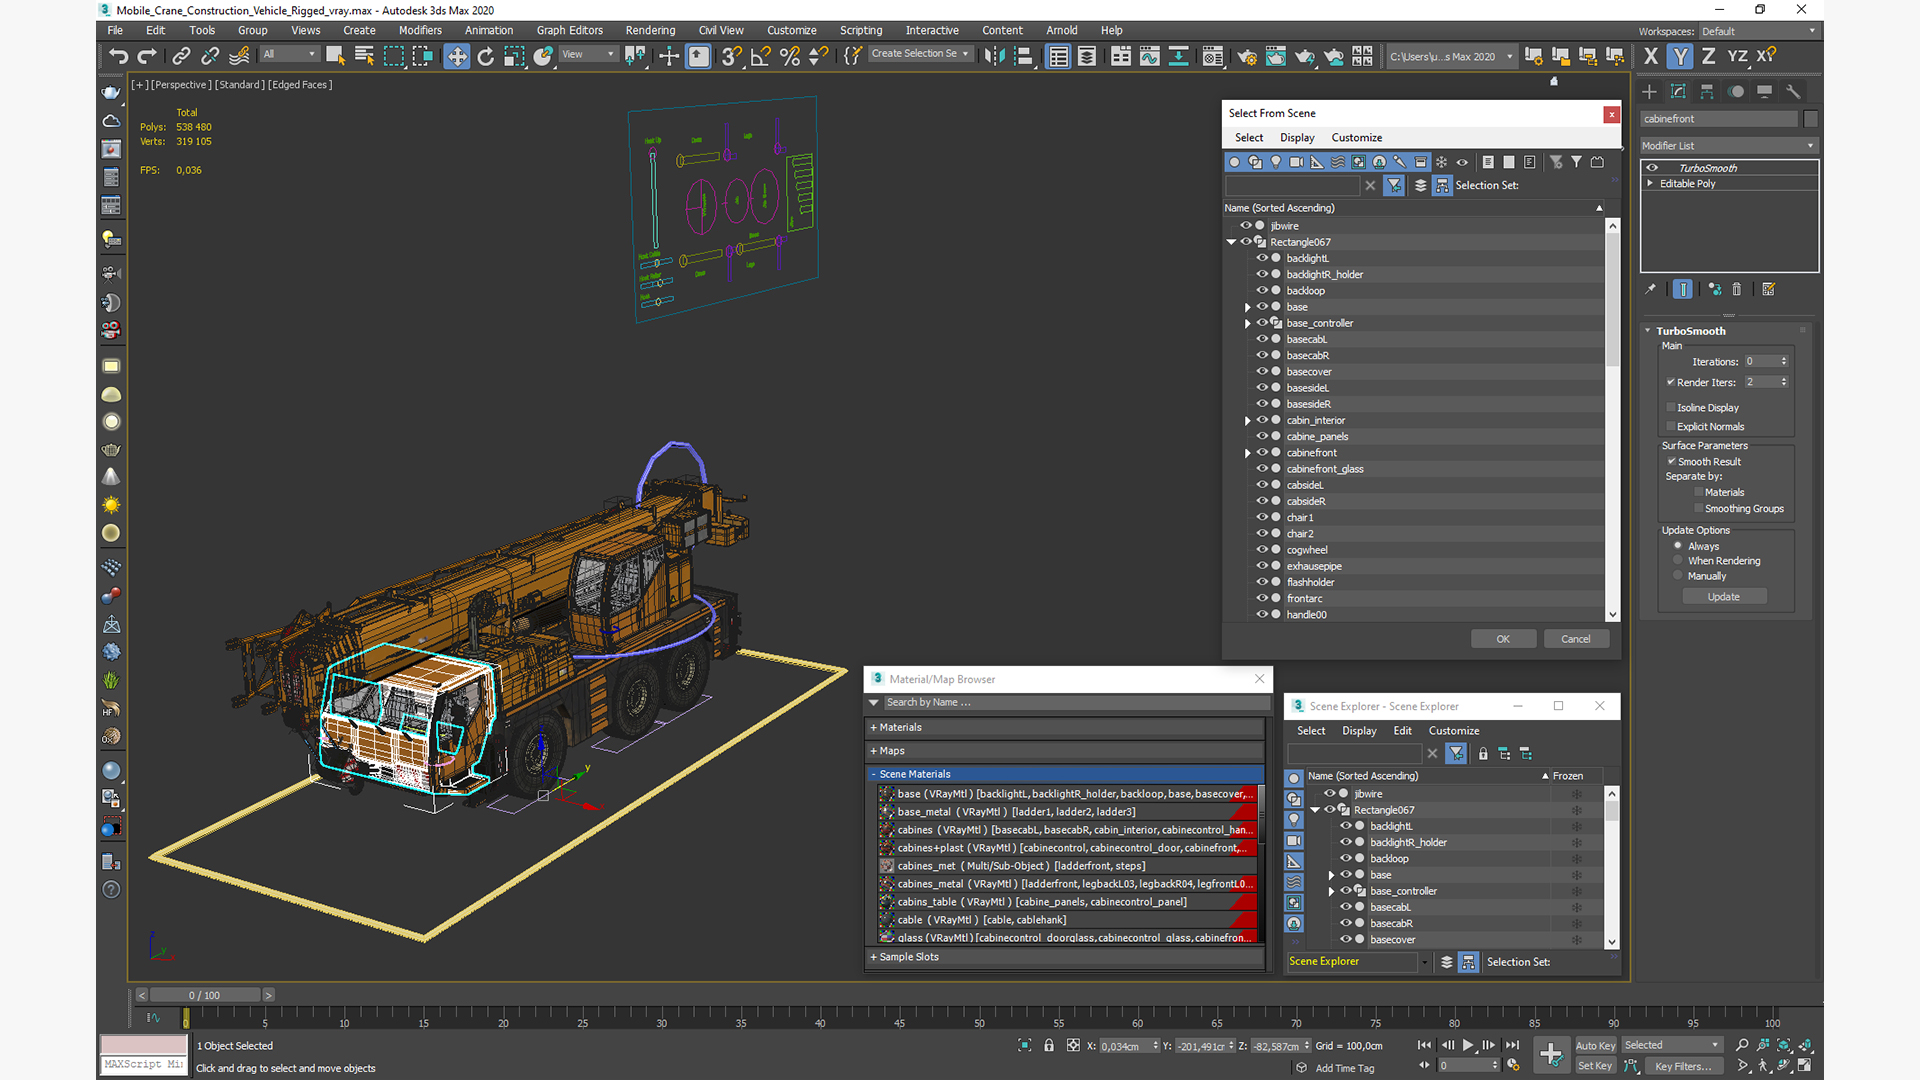Restrict to X axis
The width and height of the screenshot is (1920, 1080).
pyautogui.click(x=1651, y=56)
